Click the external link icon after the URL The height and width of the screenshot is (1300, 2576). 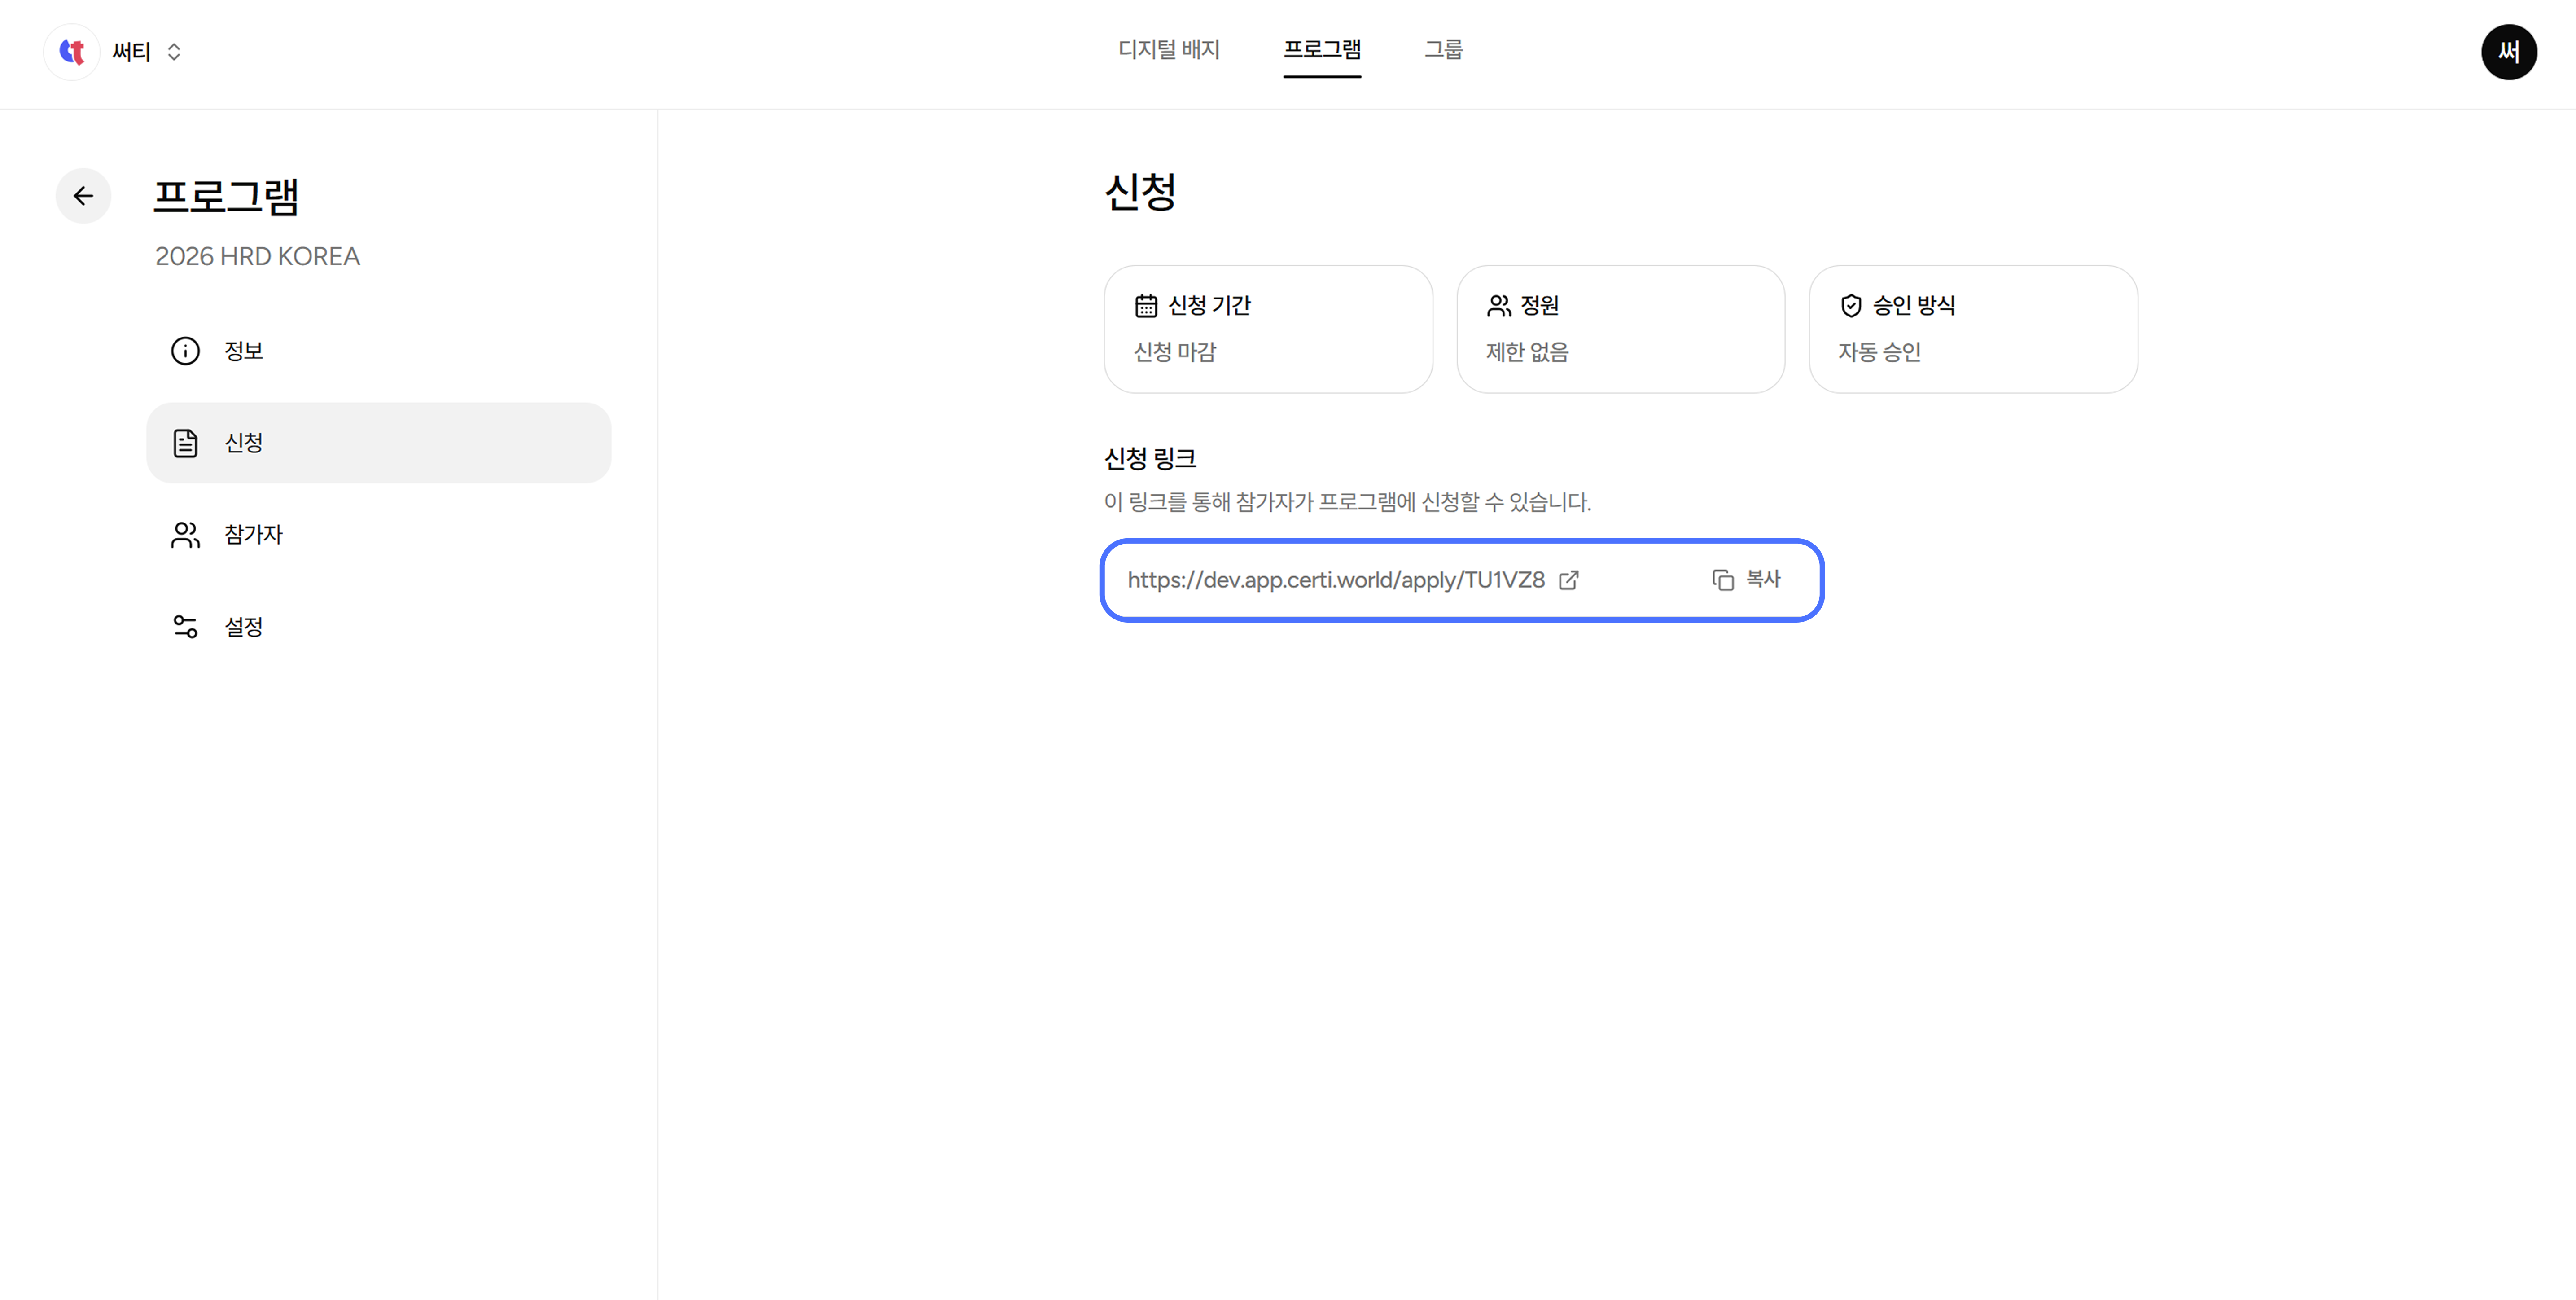click(1568, 580)
